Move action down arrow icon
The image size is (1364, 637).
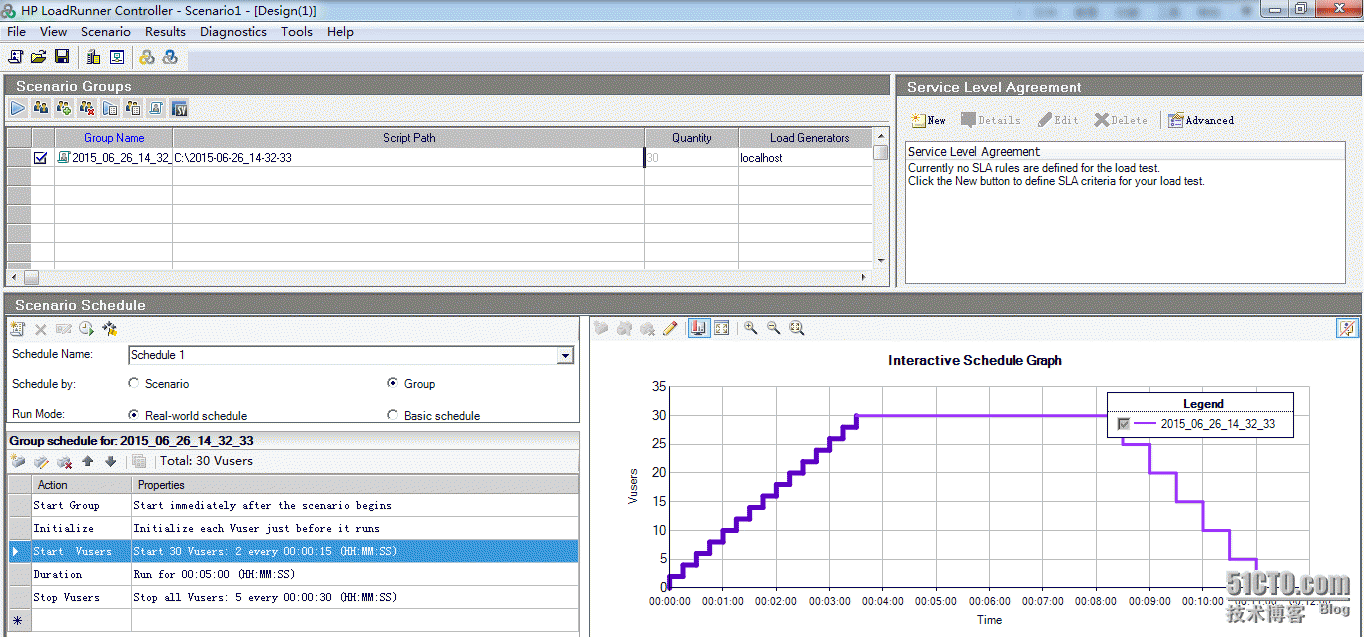coord(110,461)
